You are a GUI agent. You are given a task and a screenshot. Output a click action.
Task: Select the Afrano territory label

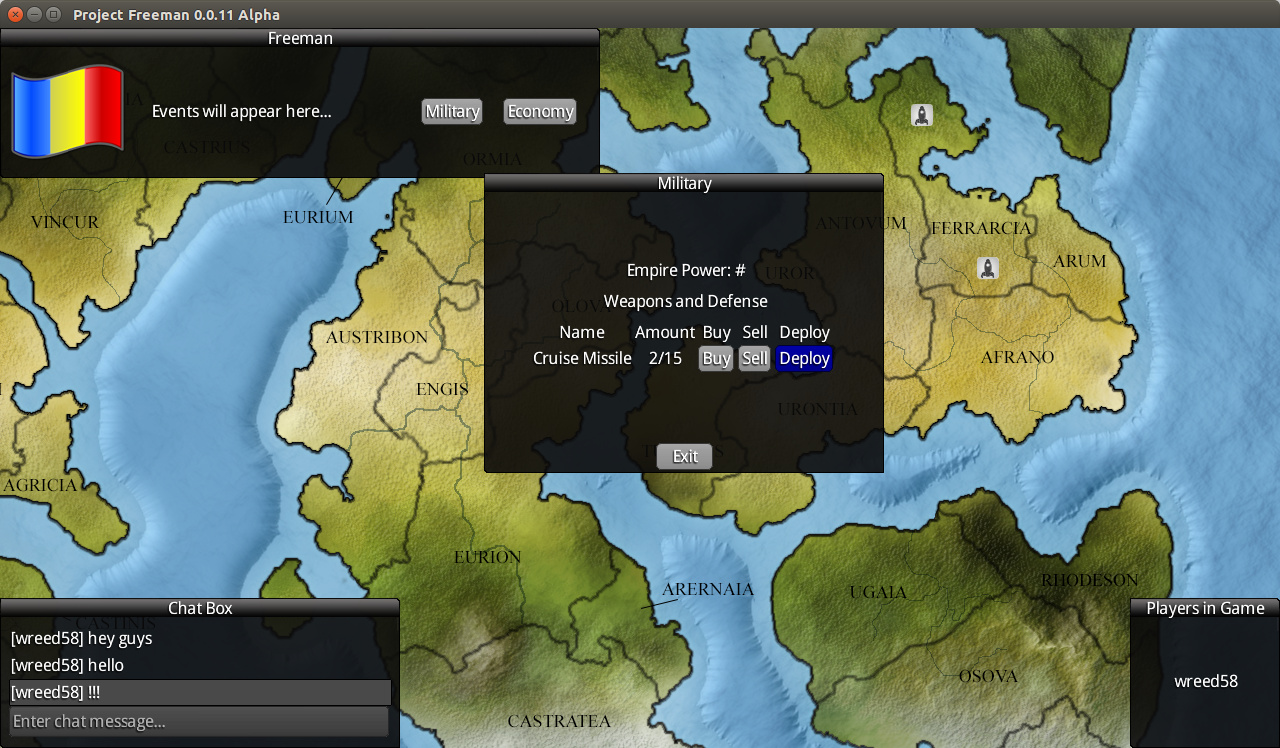[x=1017, y=357]
